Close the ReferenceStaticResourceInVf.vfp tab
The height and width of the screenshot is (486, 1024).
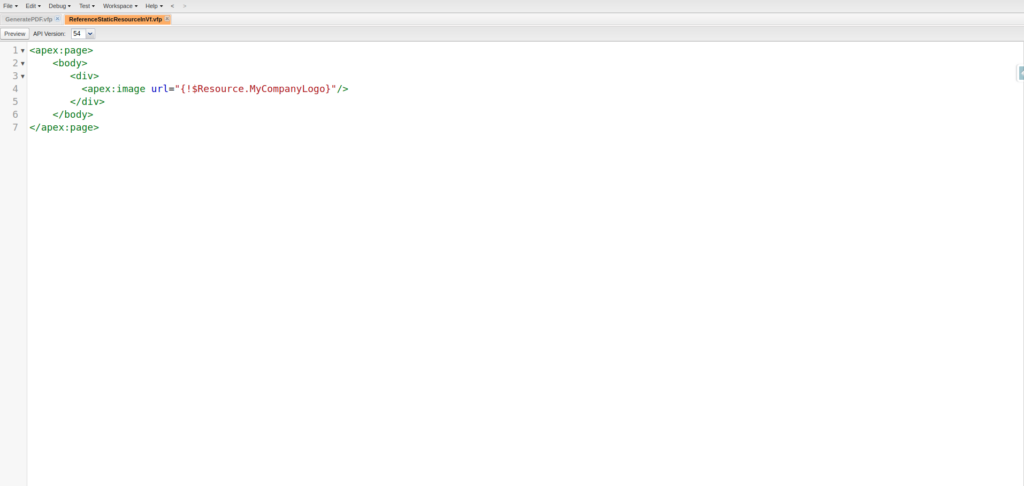pos(167,19)
